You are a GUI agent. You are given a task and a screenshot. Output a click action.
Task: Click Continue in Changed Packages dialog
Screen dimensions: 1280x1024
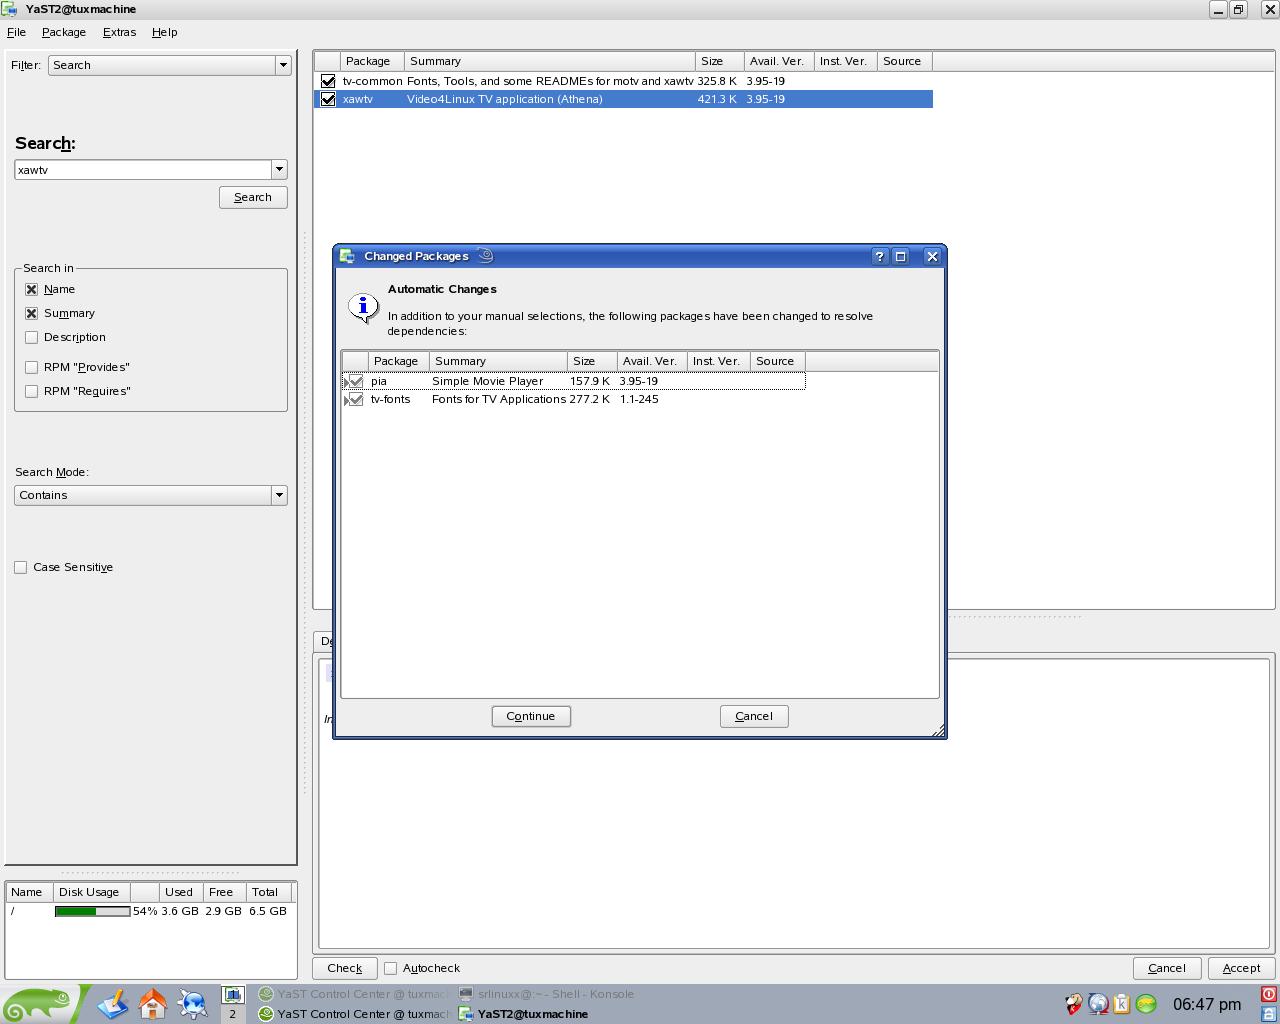pyautogui.click(x=531, y=716)
